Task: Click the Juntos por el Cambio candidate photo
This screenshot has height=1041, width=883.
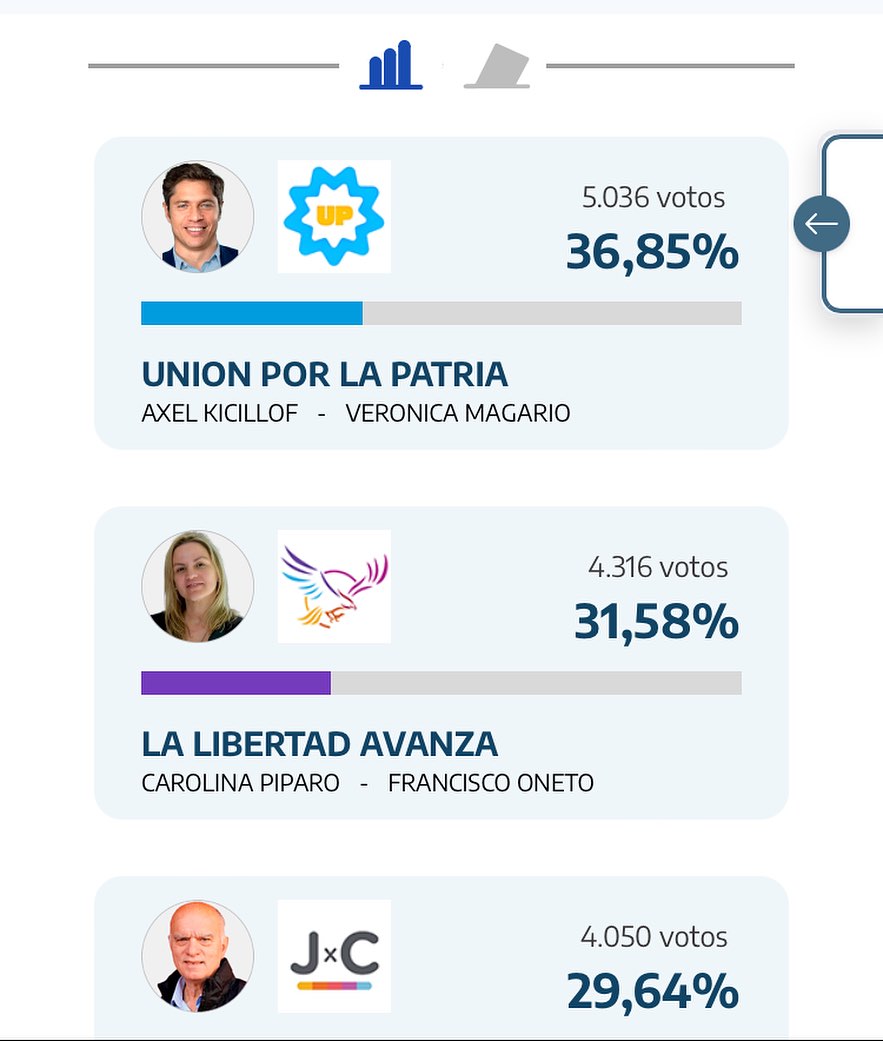Action: coord(197,955)
